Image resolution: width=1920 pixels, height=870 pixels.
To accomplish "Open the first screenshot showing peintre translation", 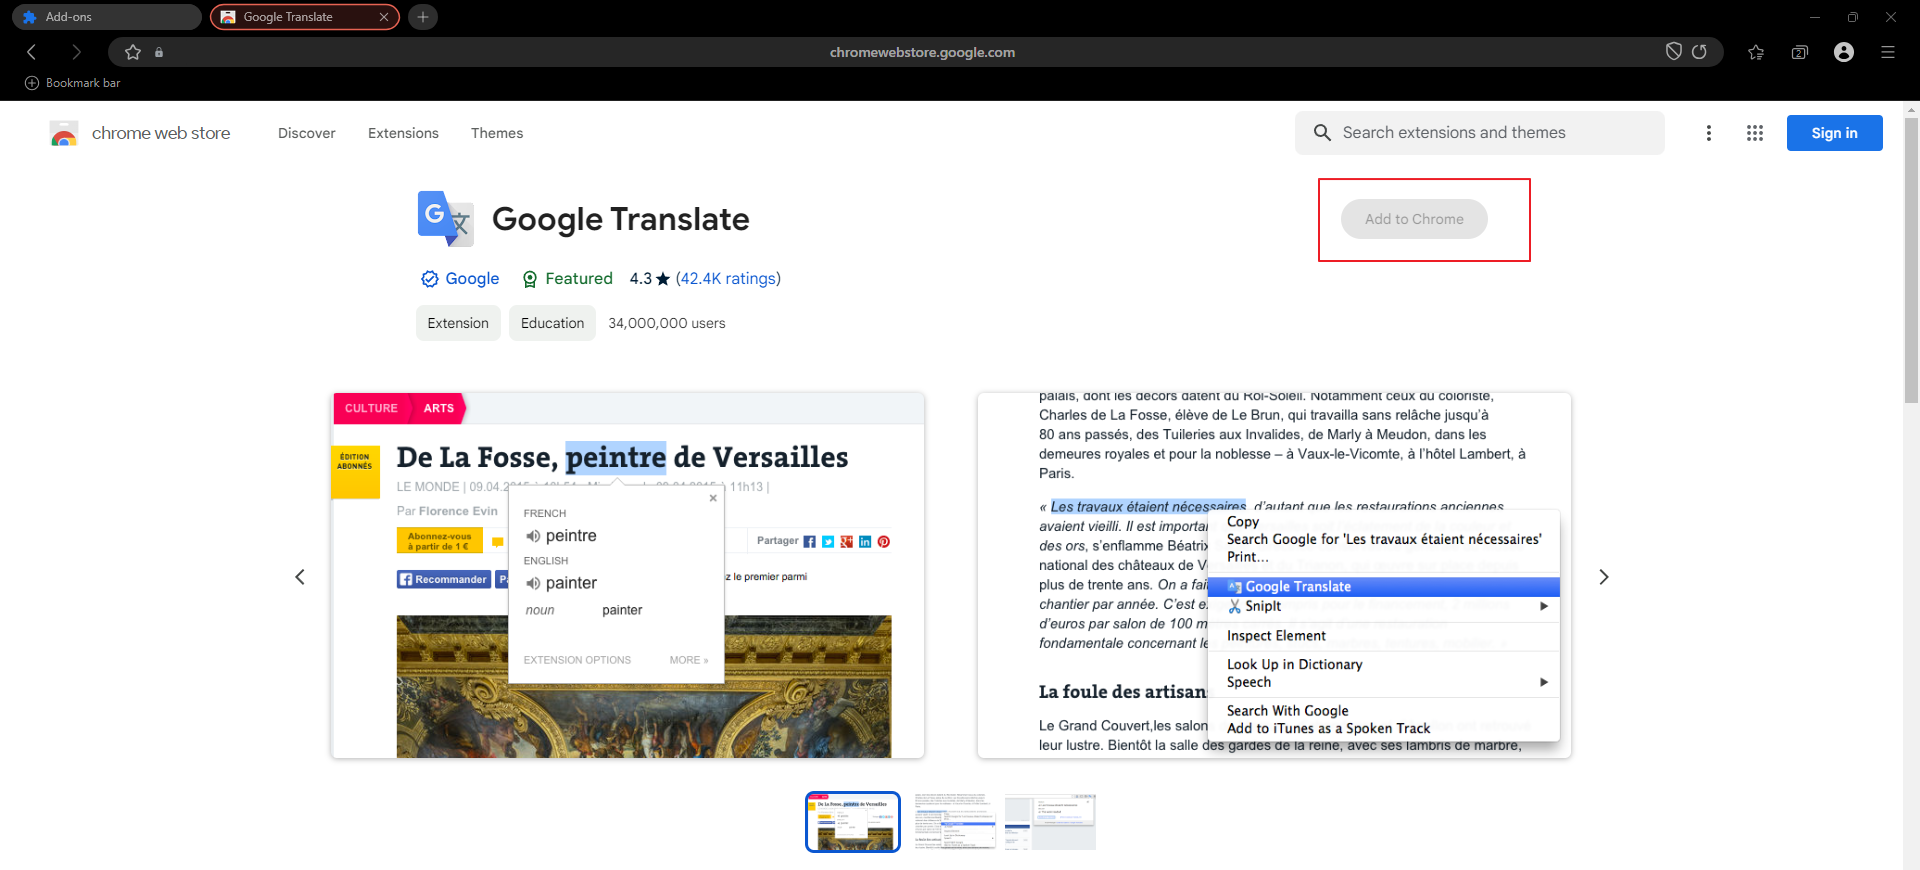I will 628,575.
